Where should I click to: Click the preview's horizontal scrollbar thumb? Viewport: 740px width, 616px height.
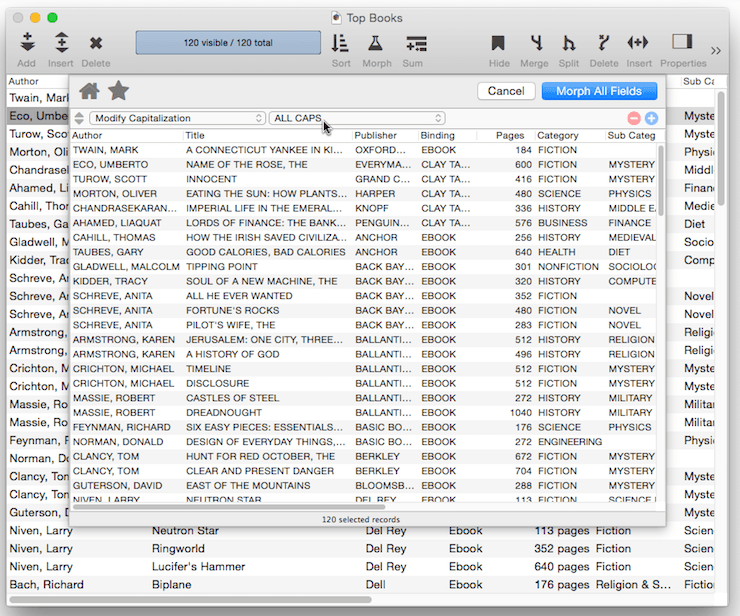(x=229, y=507)
